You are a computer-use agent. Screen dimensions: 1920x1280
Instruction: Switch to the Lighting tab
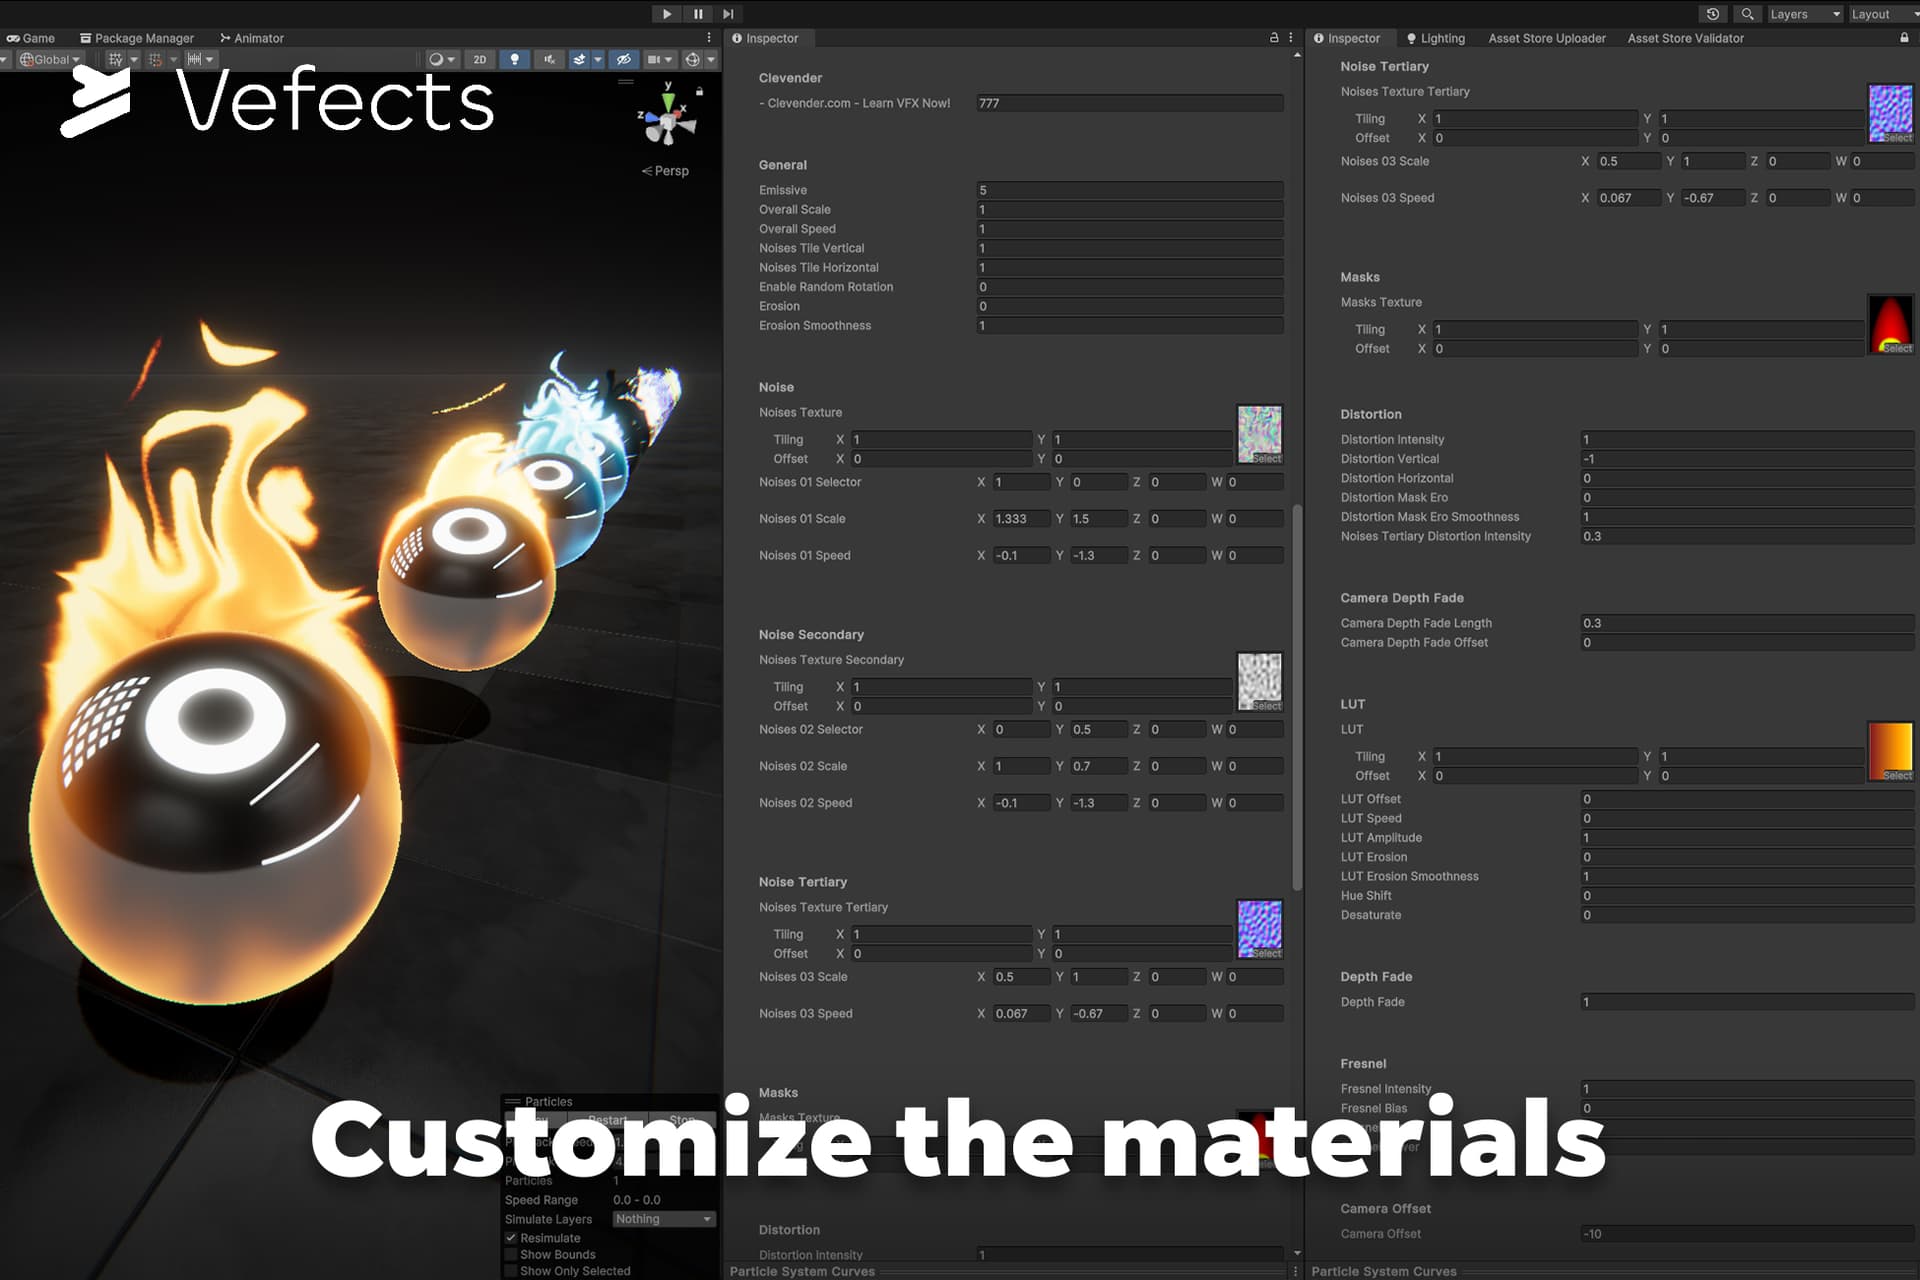tap(1435, 38)
